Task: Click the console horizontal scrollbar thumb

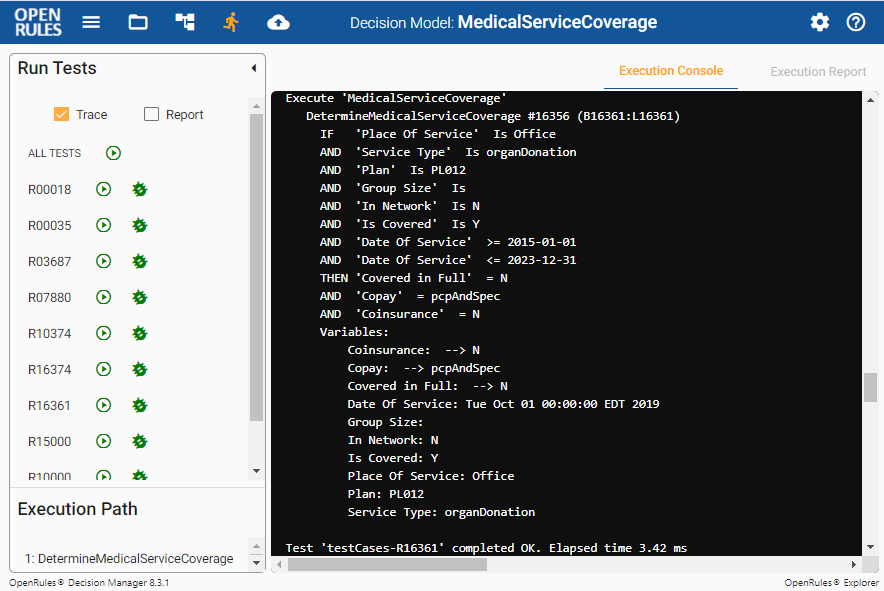Action: pos(386,564)
